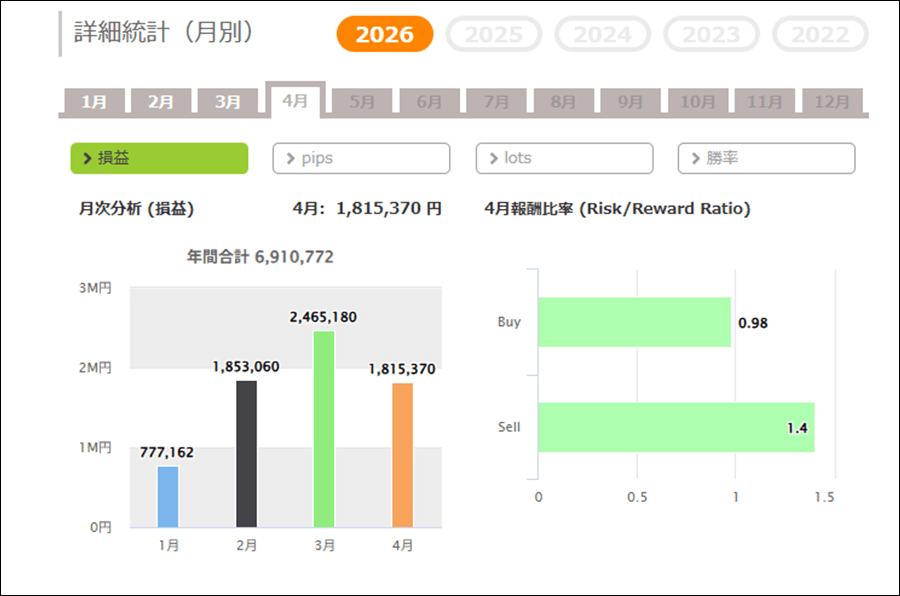Screen dimensions: 900x596
Task: Switch to the 2月 tab
Action: pos(161,102)
